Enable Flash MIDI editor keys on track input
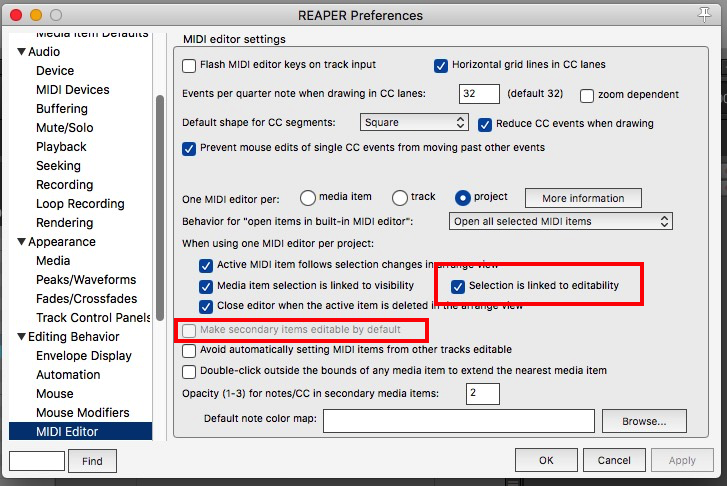The image size is (727, 486). [x=189, y=65]
